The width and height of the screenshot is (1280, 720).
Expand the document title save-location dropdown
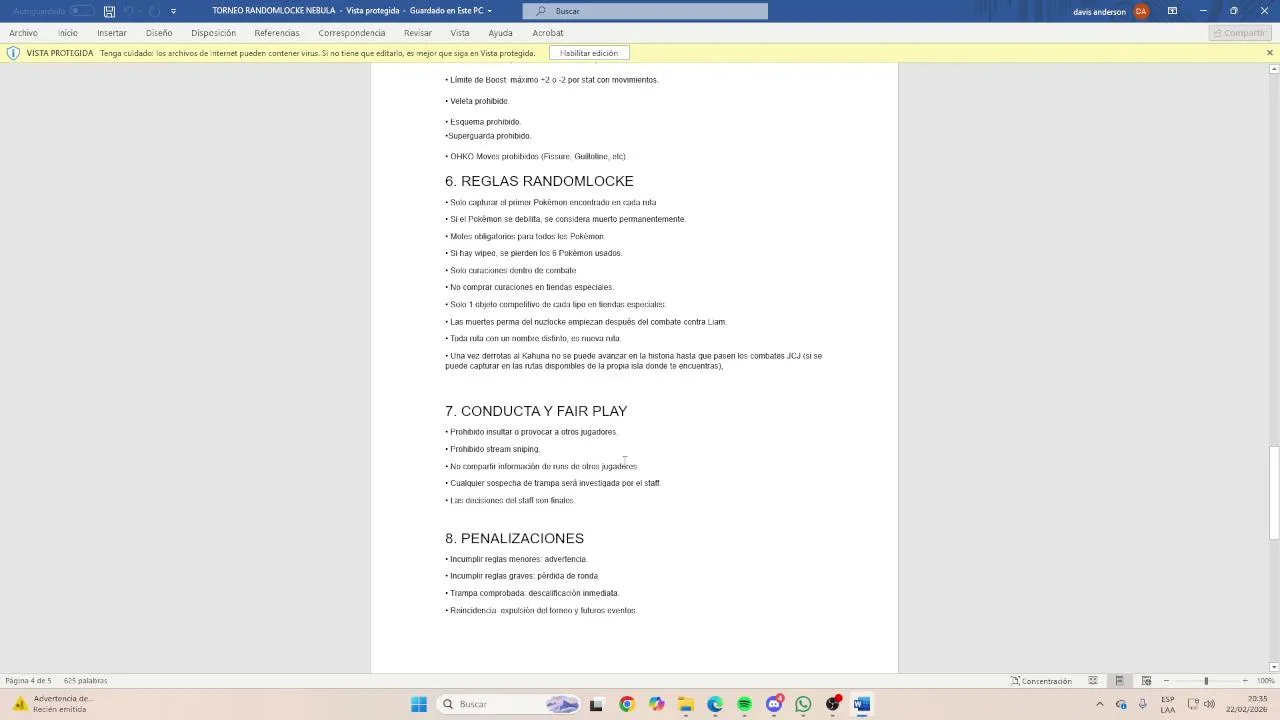tap(490, 11)
